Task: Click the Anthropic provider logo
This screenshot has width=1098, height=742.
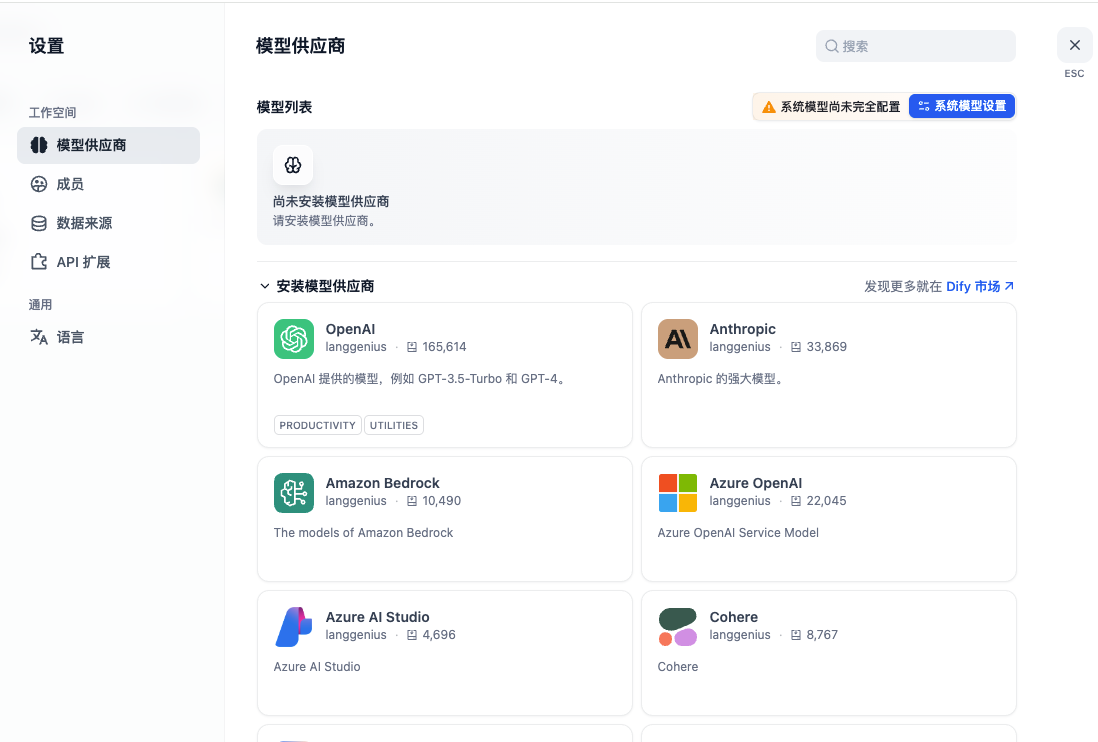Action: click(678, 339)
